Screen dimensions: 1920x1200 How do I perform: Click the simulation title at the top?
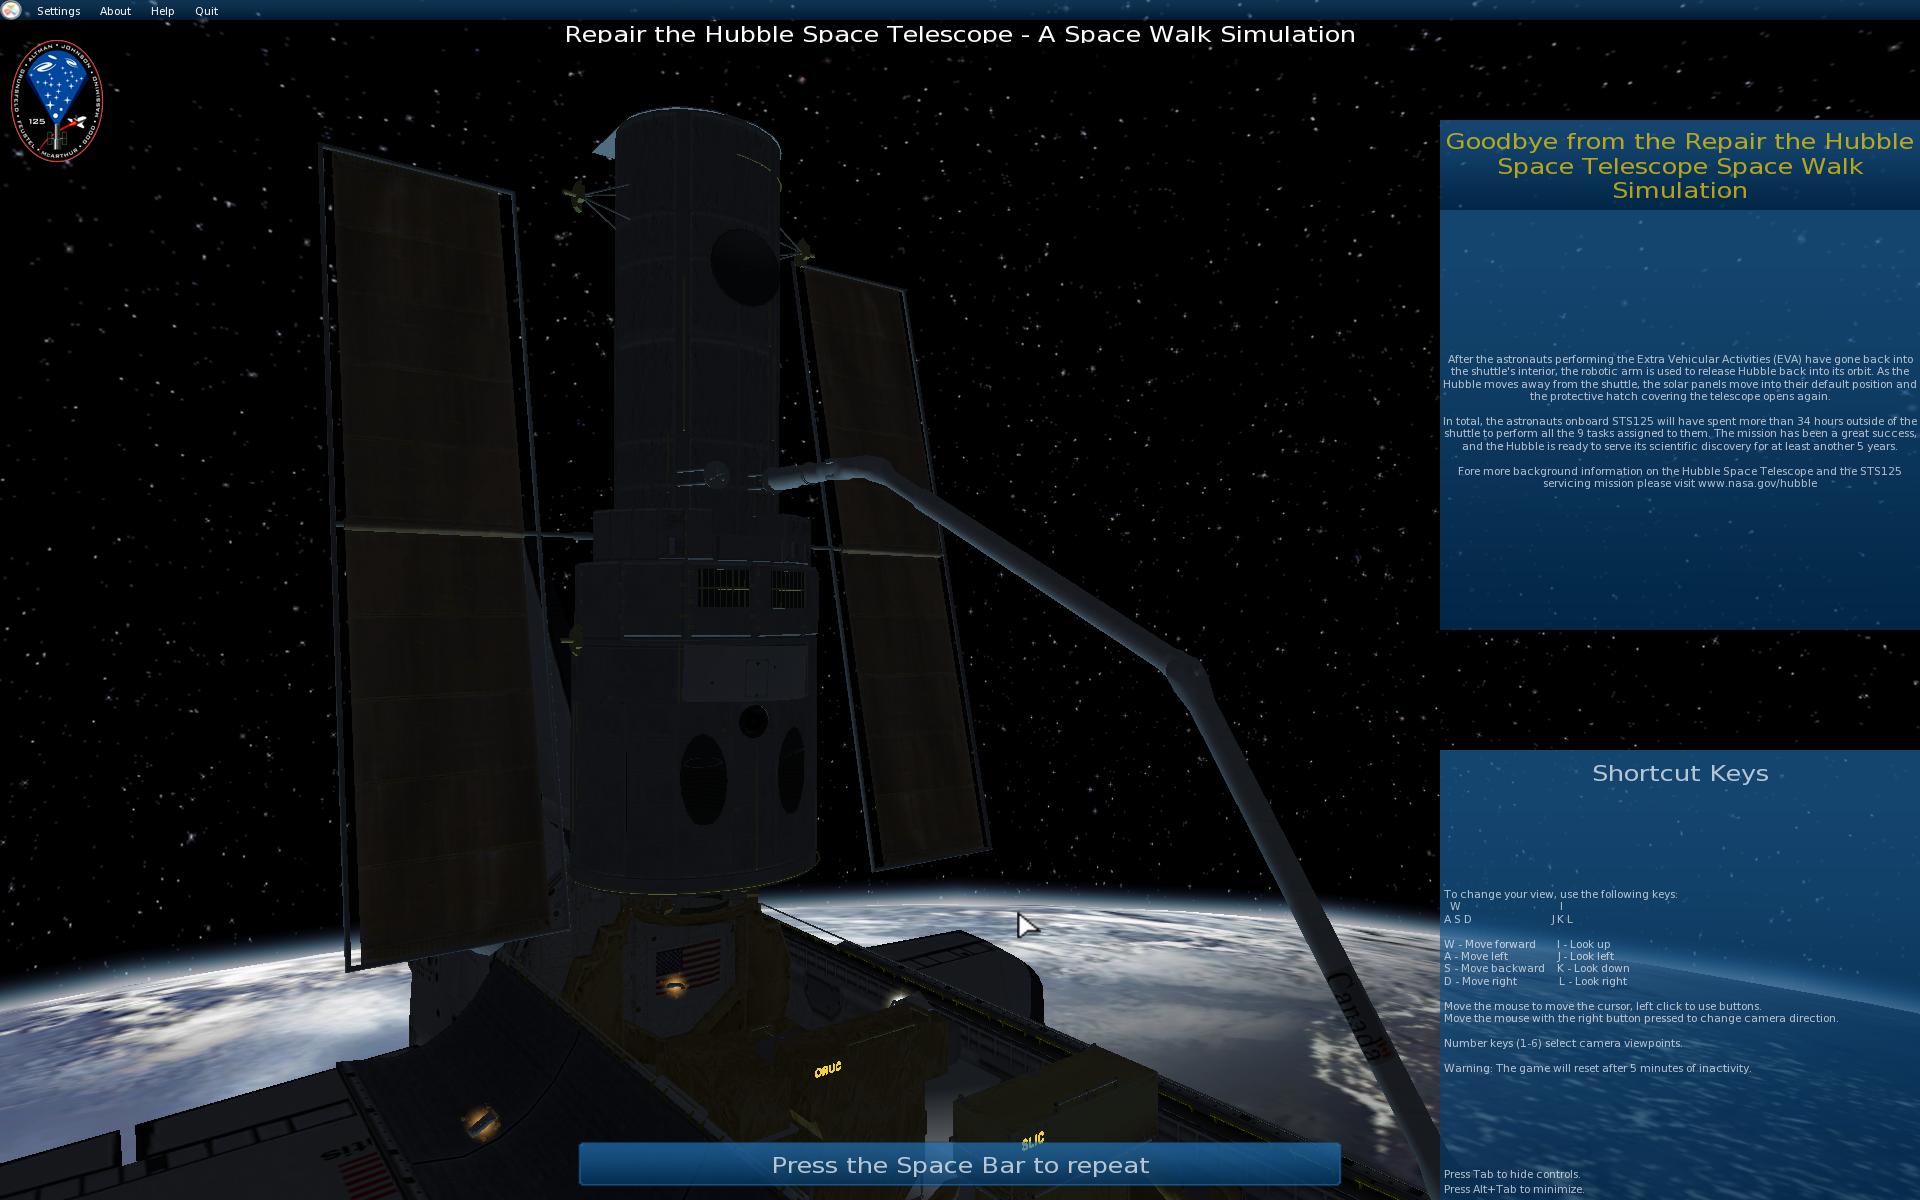point(960,34)
